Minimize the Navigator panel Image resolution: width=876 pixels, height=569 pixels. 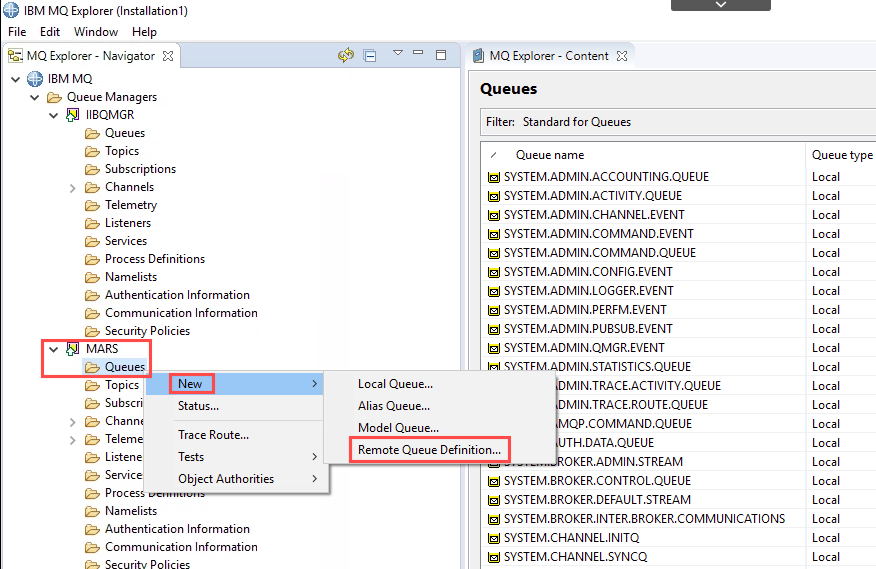418,53
